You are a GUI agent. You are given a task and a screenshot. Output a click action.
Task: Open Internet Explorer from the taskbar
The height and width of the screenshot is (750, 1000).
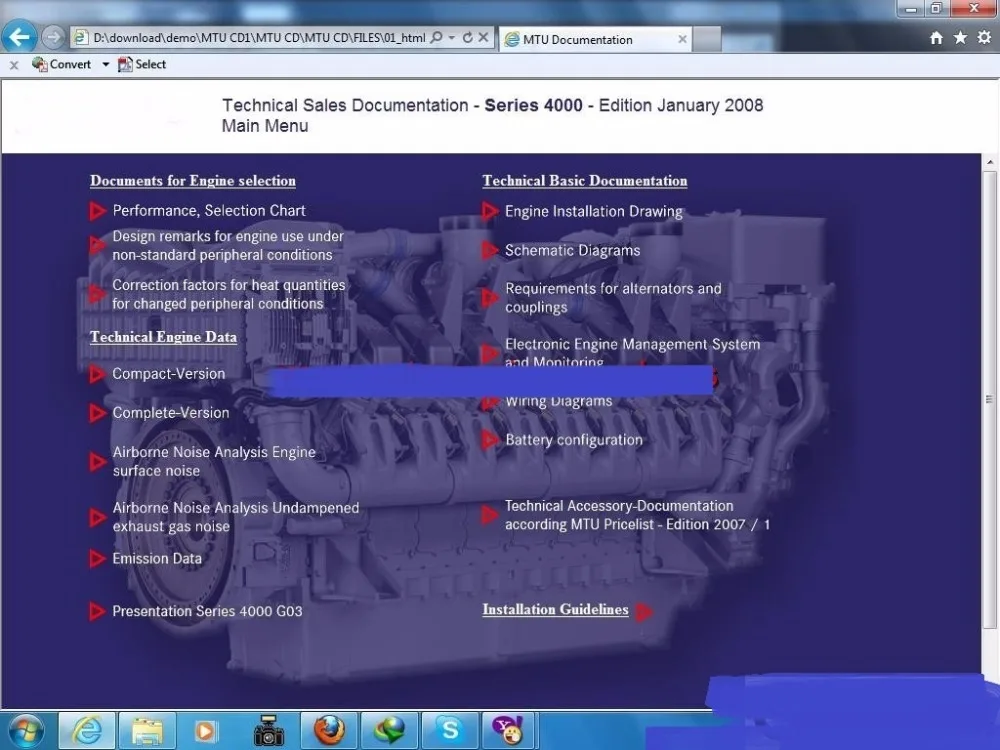coord(87,730)
